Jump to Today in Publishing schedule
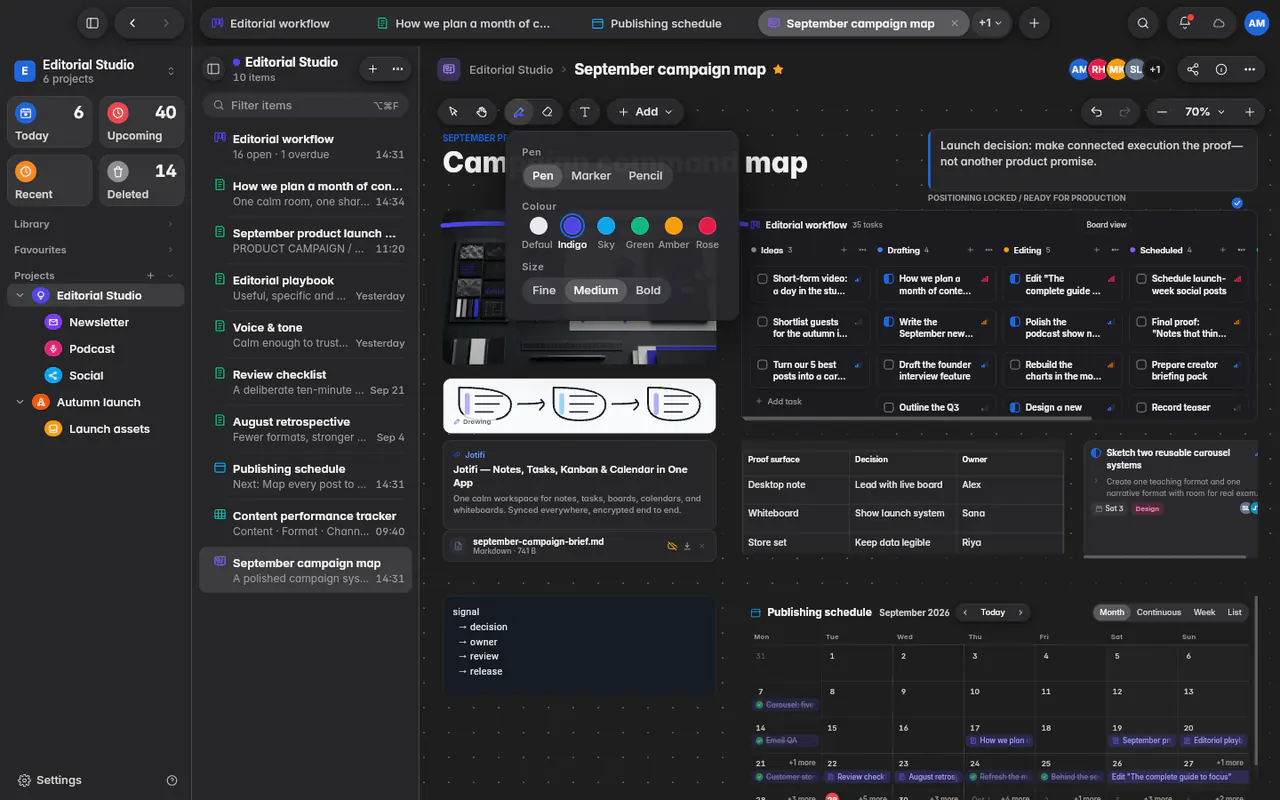 click(993, 612)
